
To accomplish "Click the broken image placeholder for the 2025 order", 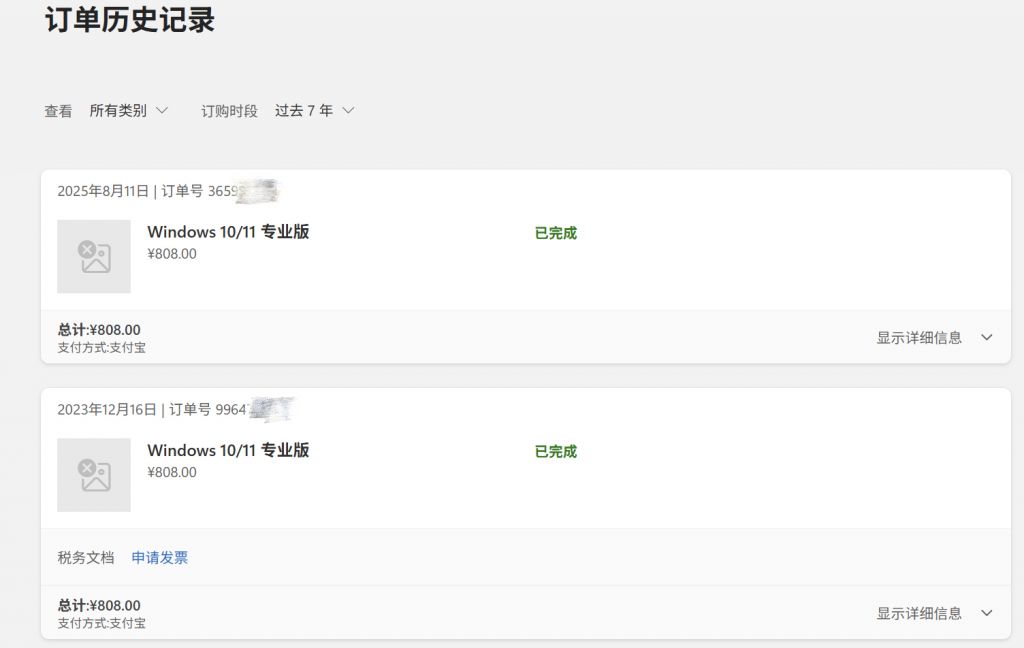I will 93,257.
